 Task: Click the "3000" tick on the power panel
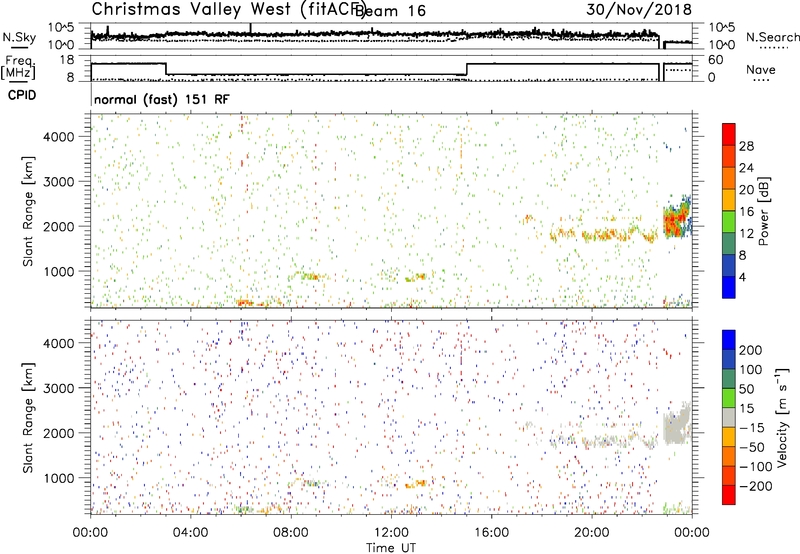[x=58, y=182]
